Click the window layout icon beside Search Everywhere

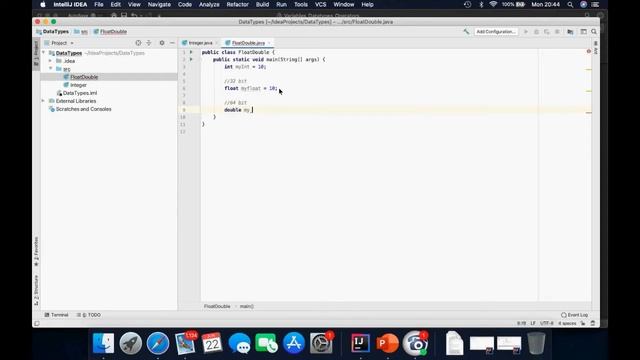tap(584, 31)
